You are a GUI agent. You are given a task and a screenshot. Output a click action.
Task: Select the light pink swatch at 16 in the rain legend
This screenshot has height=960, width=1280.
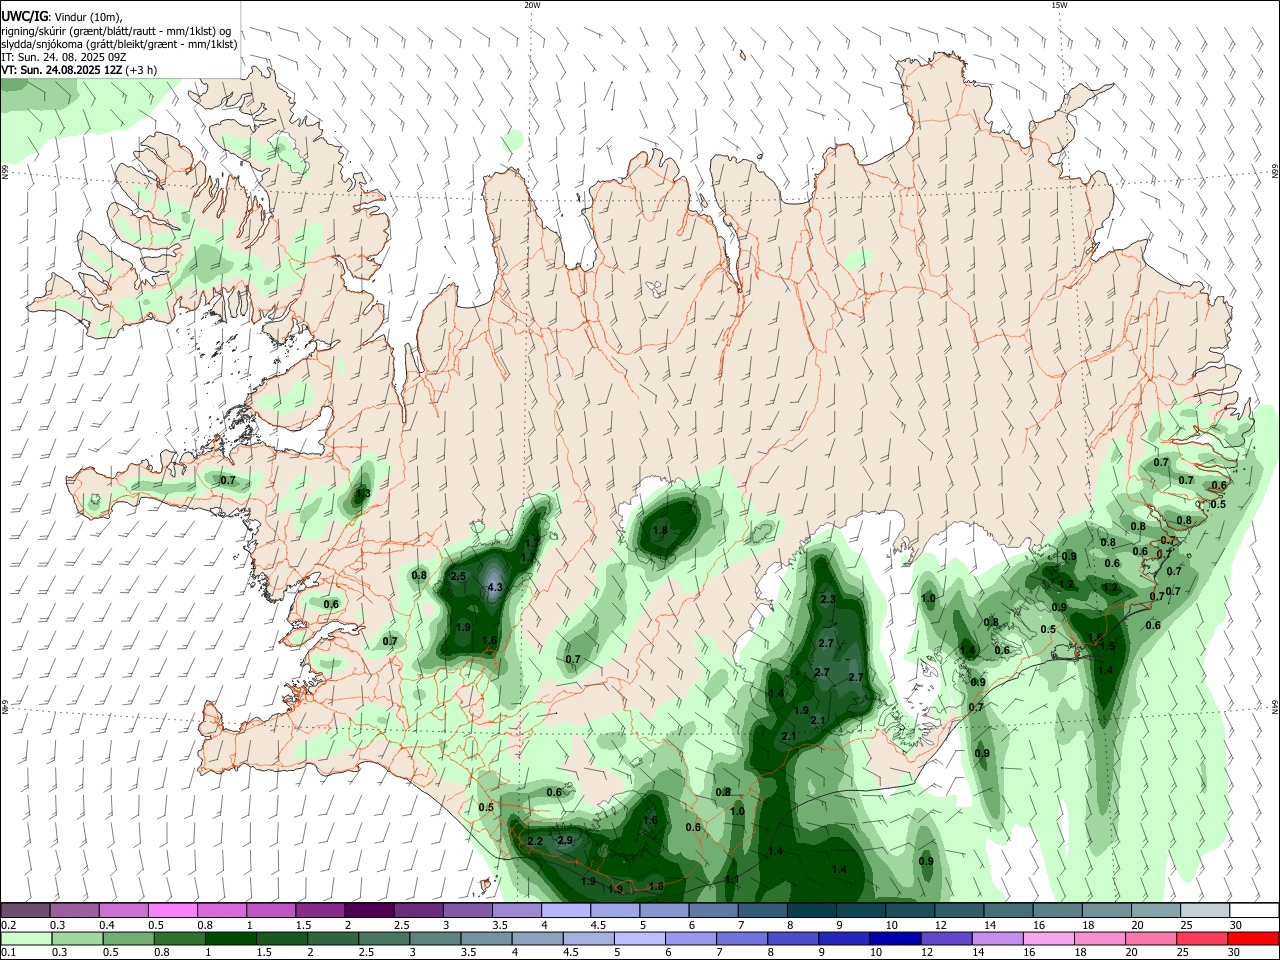click(1048, 939)
